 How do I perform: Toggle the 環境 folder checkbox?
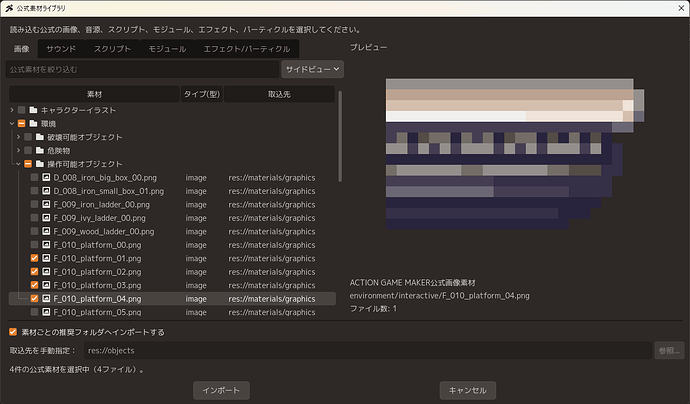(x=22, y=124)
